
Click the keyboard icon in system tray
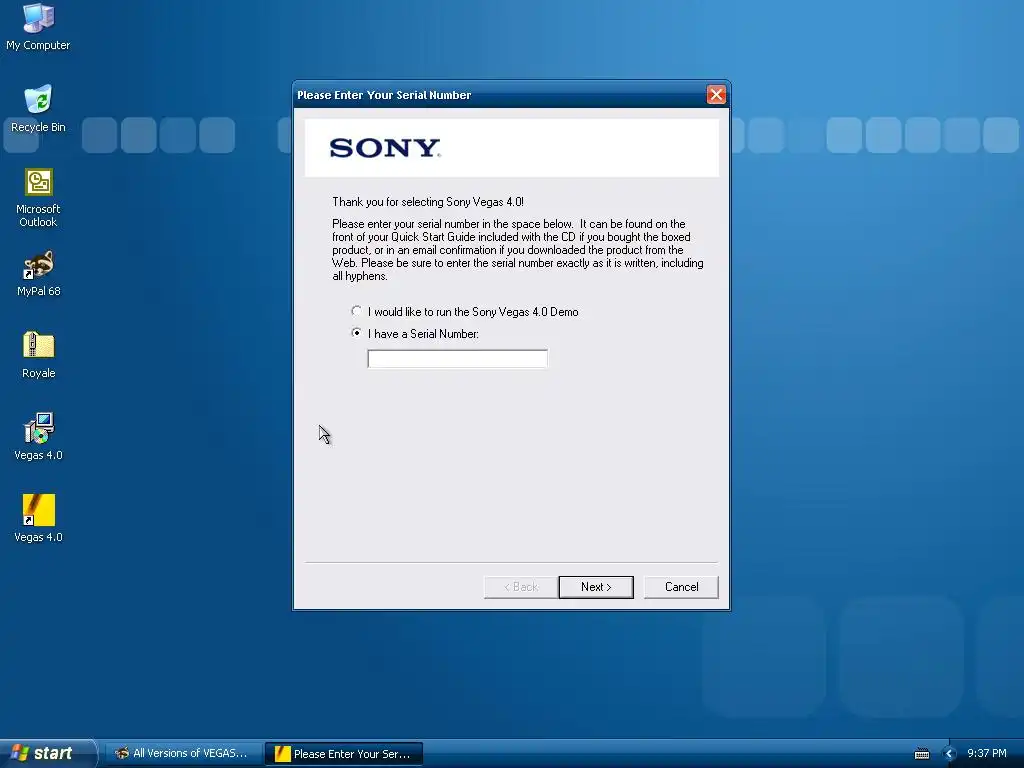[921, 754]
